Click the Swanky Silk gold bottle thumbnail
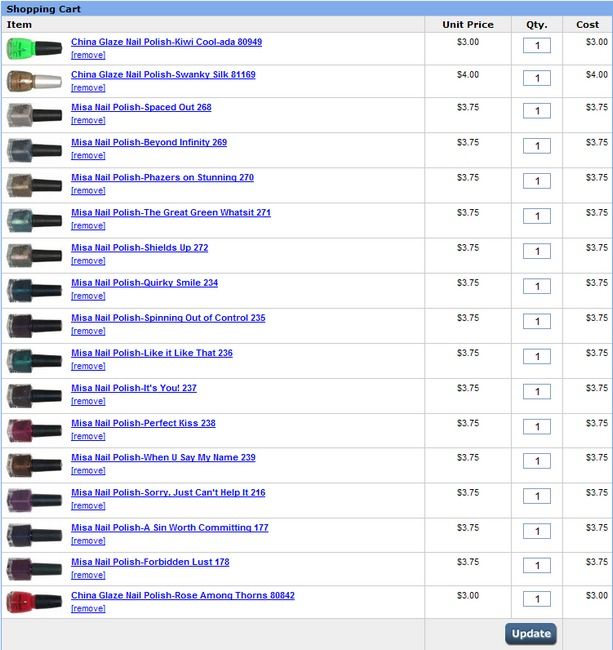 (34, 81)
